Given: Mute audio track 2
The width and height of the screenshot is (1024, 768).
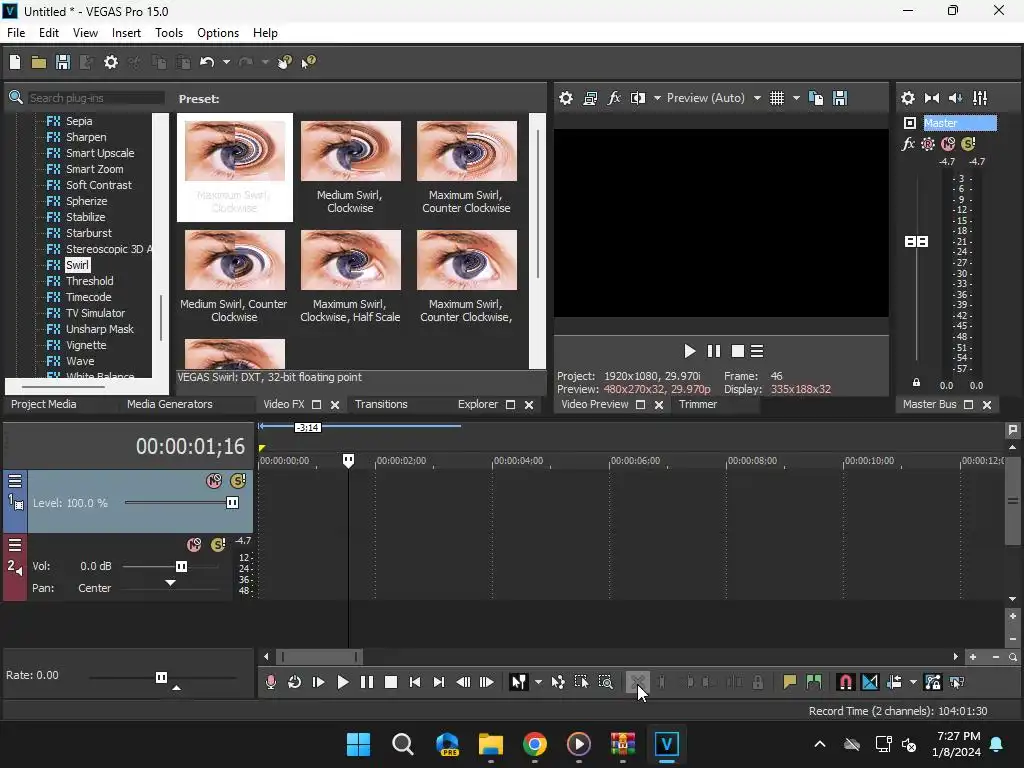Looking at the screenshot, I should click(194, 545).
